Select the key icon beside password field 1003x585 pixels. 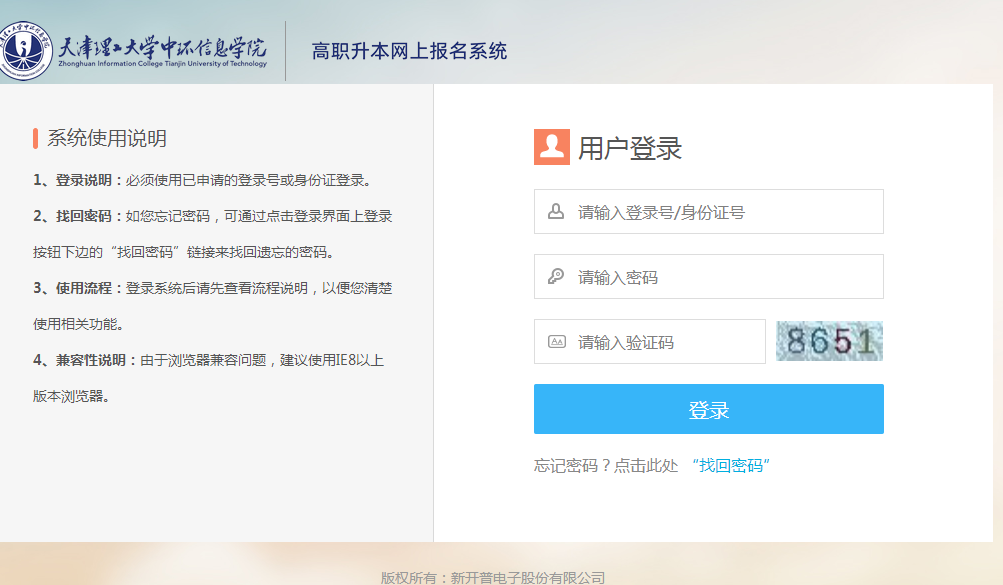pos(554,276)
